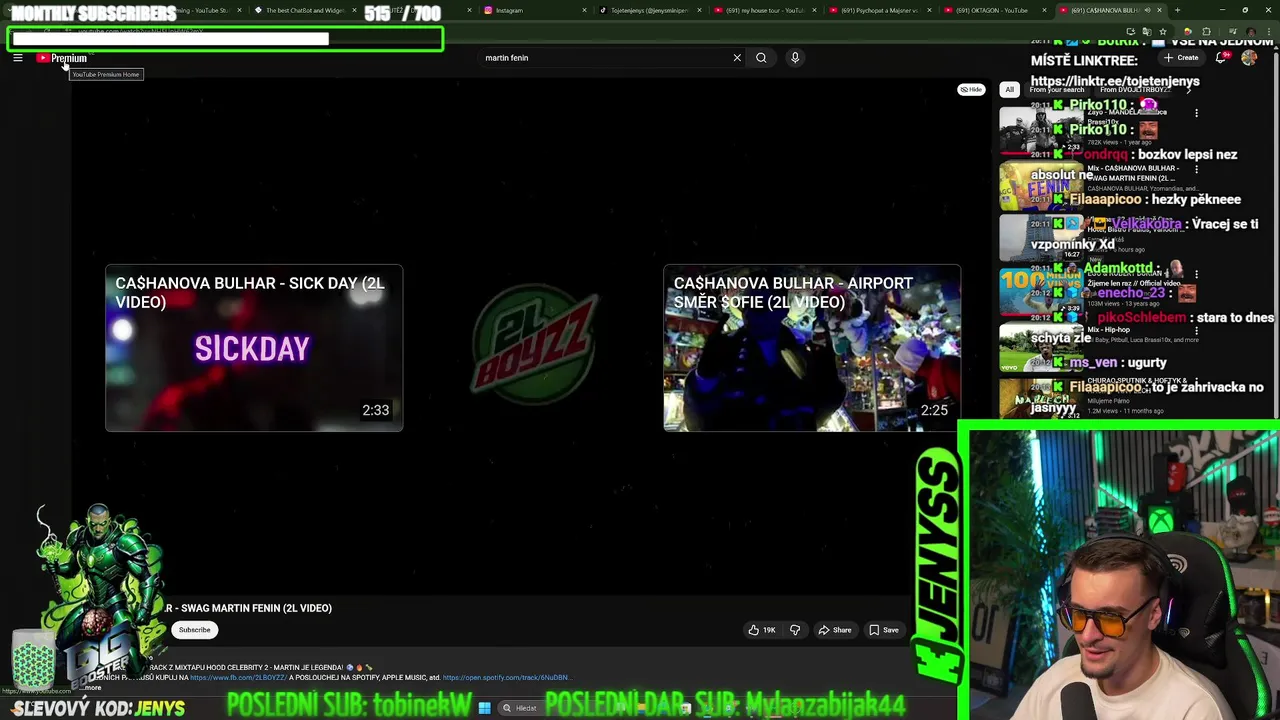Save the video to a playlist
Screen dimensions: 1280x720
coord(884,630)
